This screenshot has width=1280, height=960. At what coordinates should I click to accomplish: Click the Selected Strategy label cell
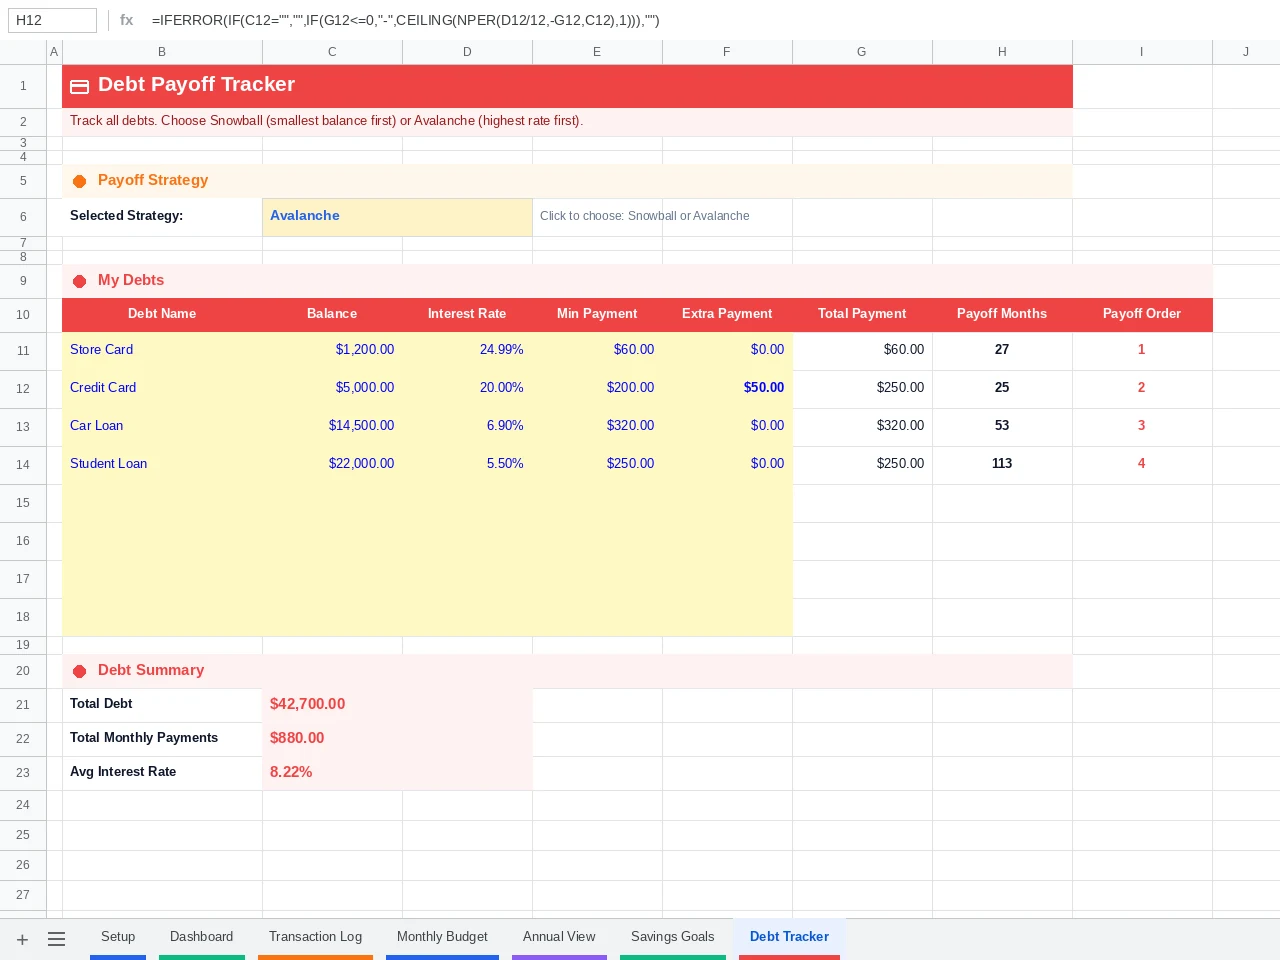(x=162, y=217)
